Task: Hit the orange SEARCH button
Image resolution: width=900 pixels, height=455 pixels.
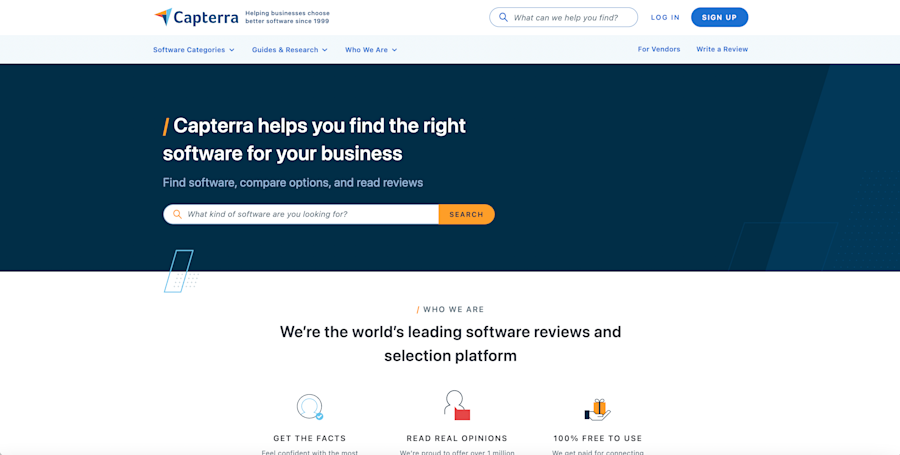Action: [x=467, y=214]
